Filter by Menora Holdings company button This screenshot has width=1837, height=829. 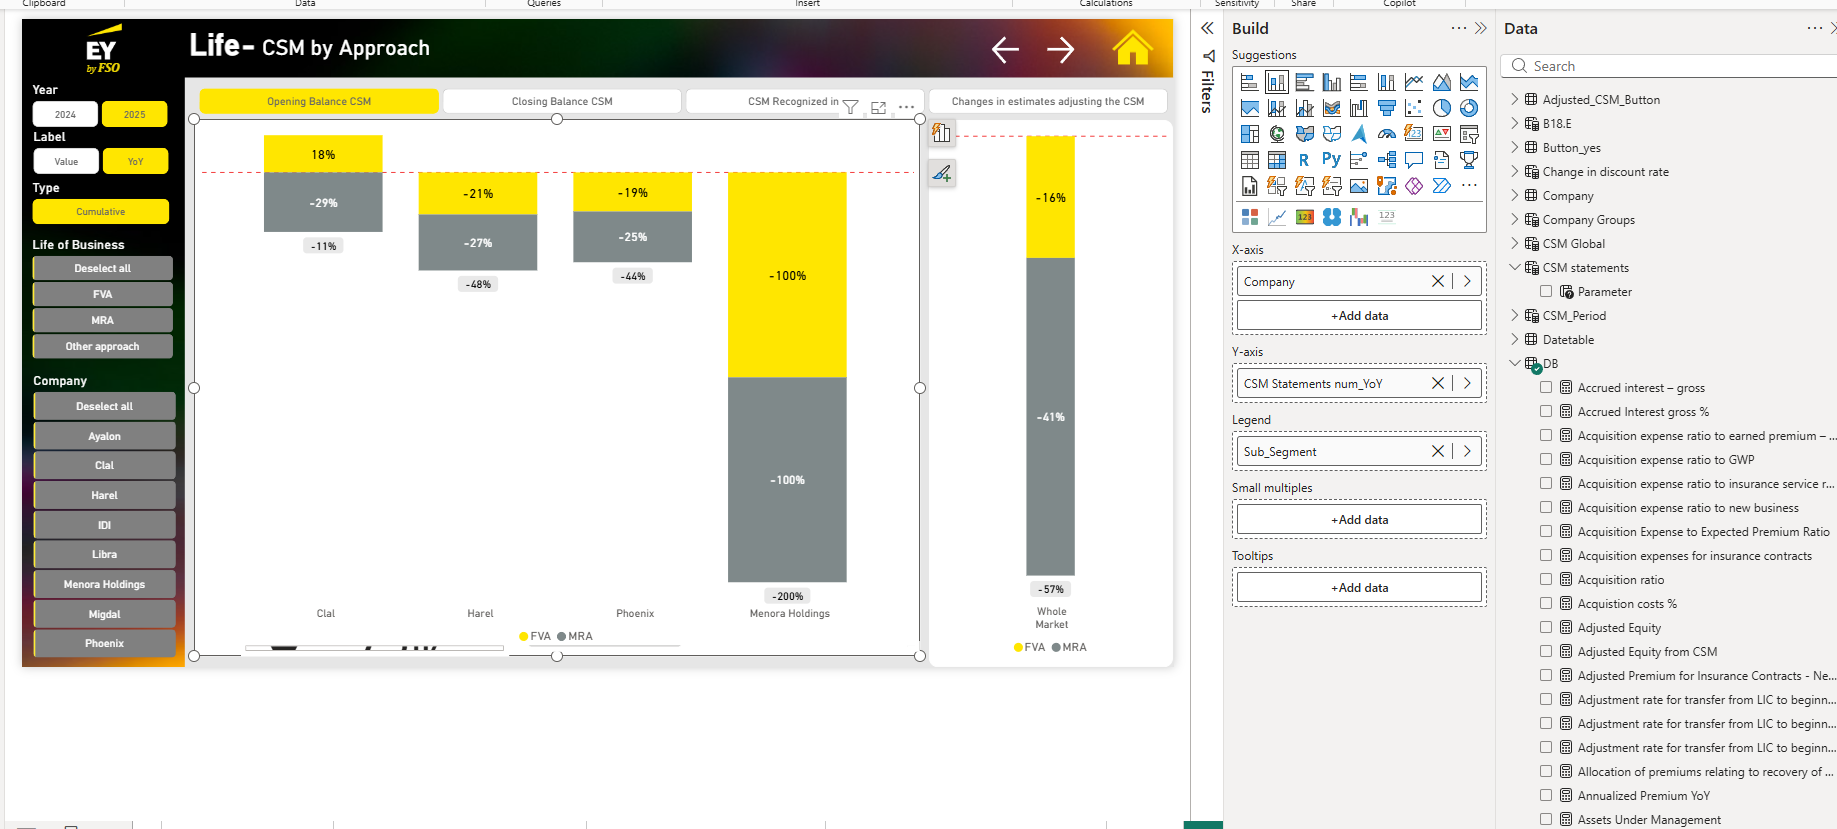(x=104, y=584)
